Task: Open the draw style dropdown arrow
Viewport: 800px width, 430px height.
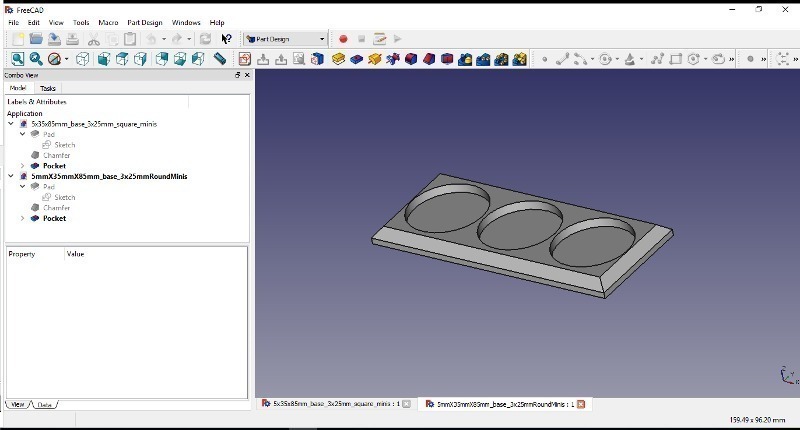Action: point(66,59)
